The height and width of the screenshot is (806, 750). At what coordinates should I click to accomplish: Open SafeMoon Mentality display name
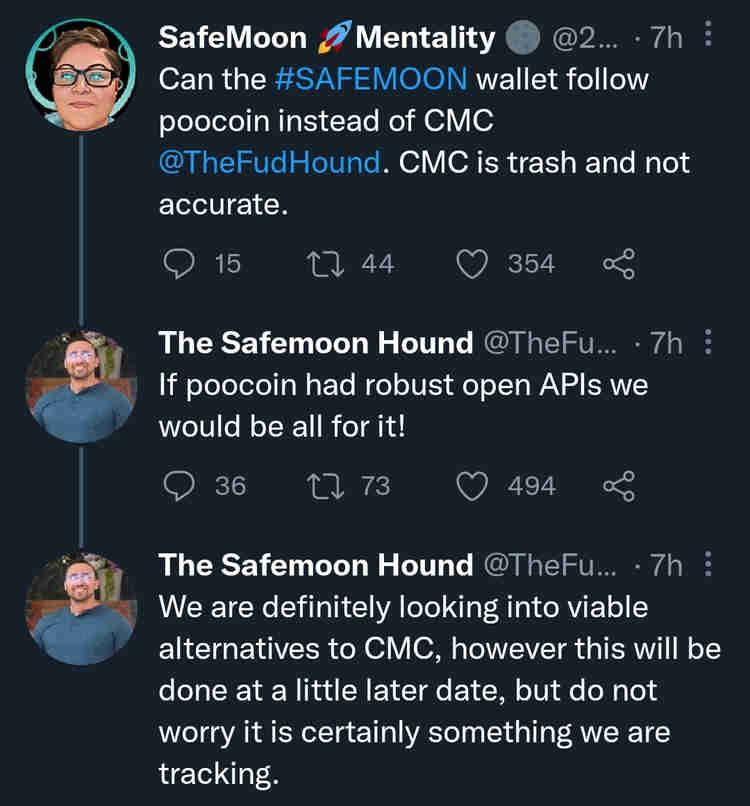tap(326, 39)
